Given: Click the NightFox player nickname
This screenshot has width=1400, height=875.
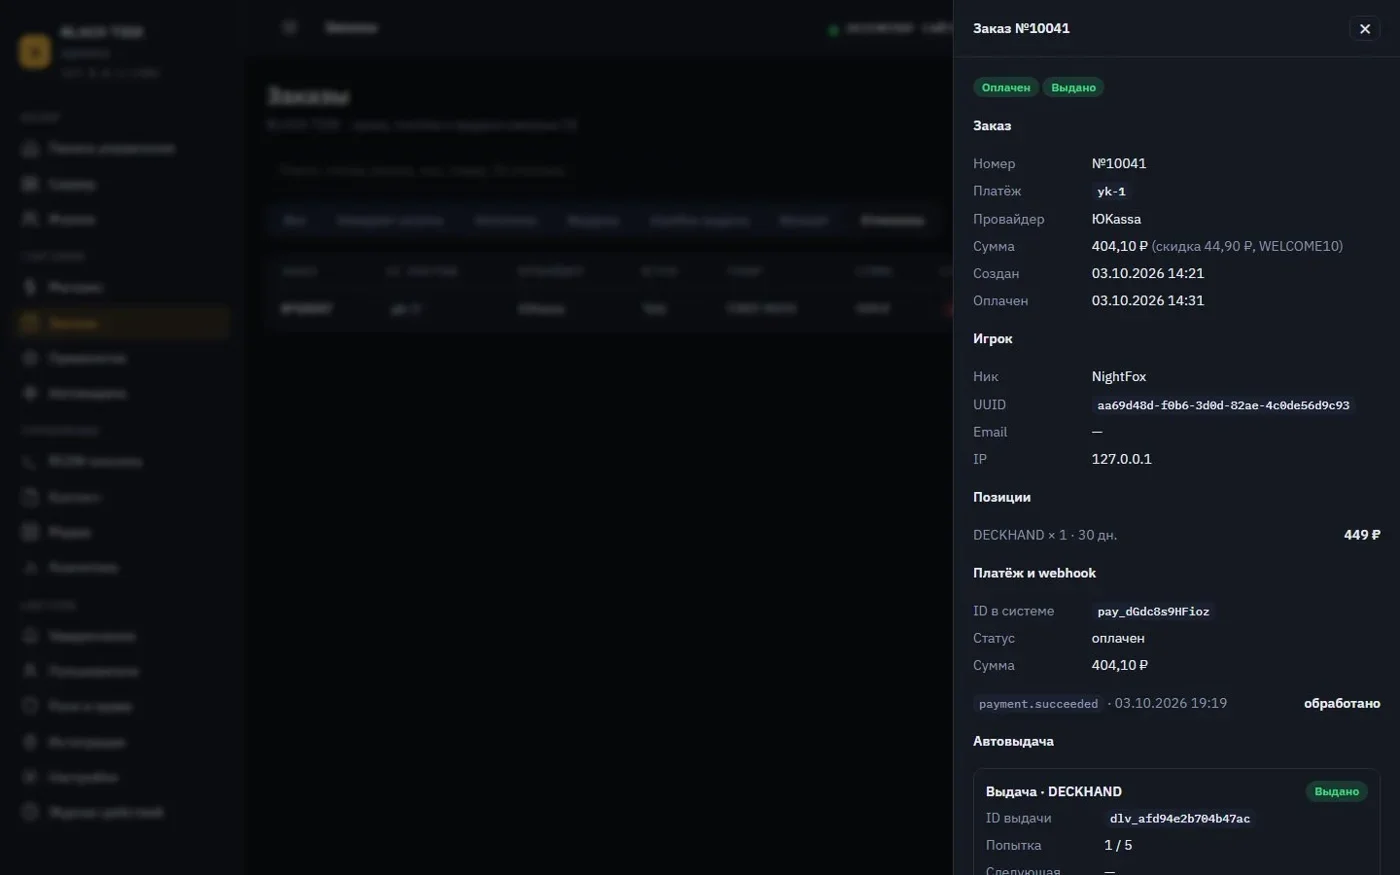Looking at the screenshot, I should point(1119,377).
